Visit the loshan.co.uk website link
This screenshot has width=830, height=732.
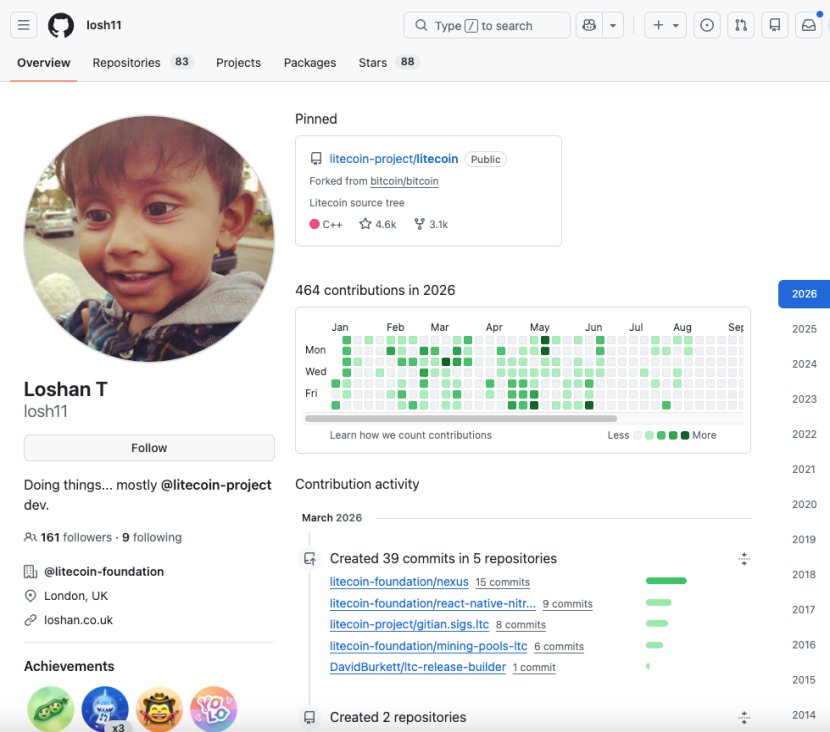tap(78, 620)
